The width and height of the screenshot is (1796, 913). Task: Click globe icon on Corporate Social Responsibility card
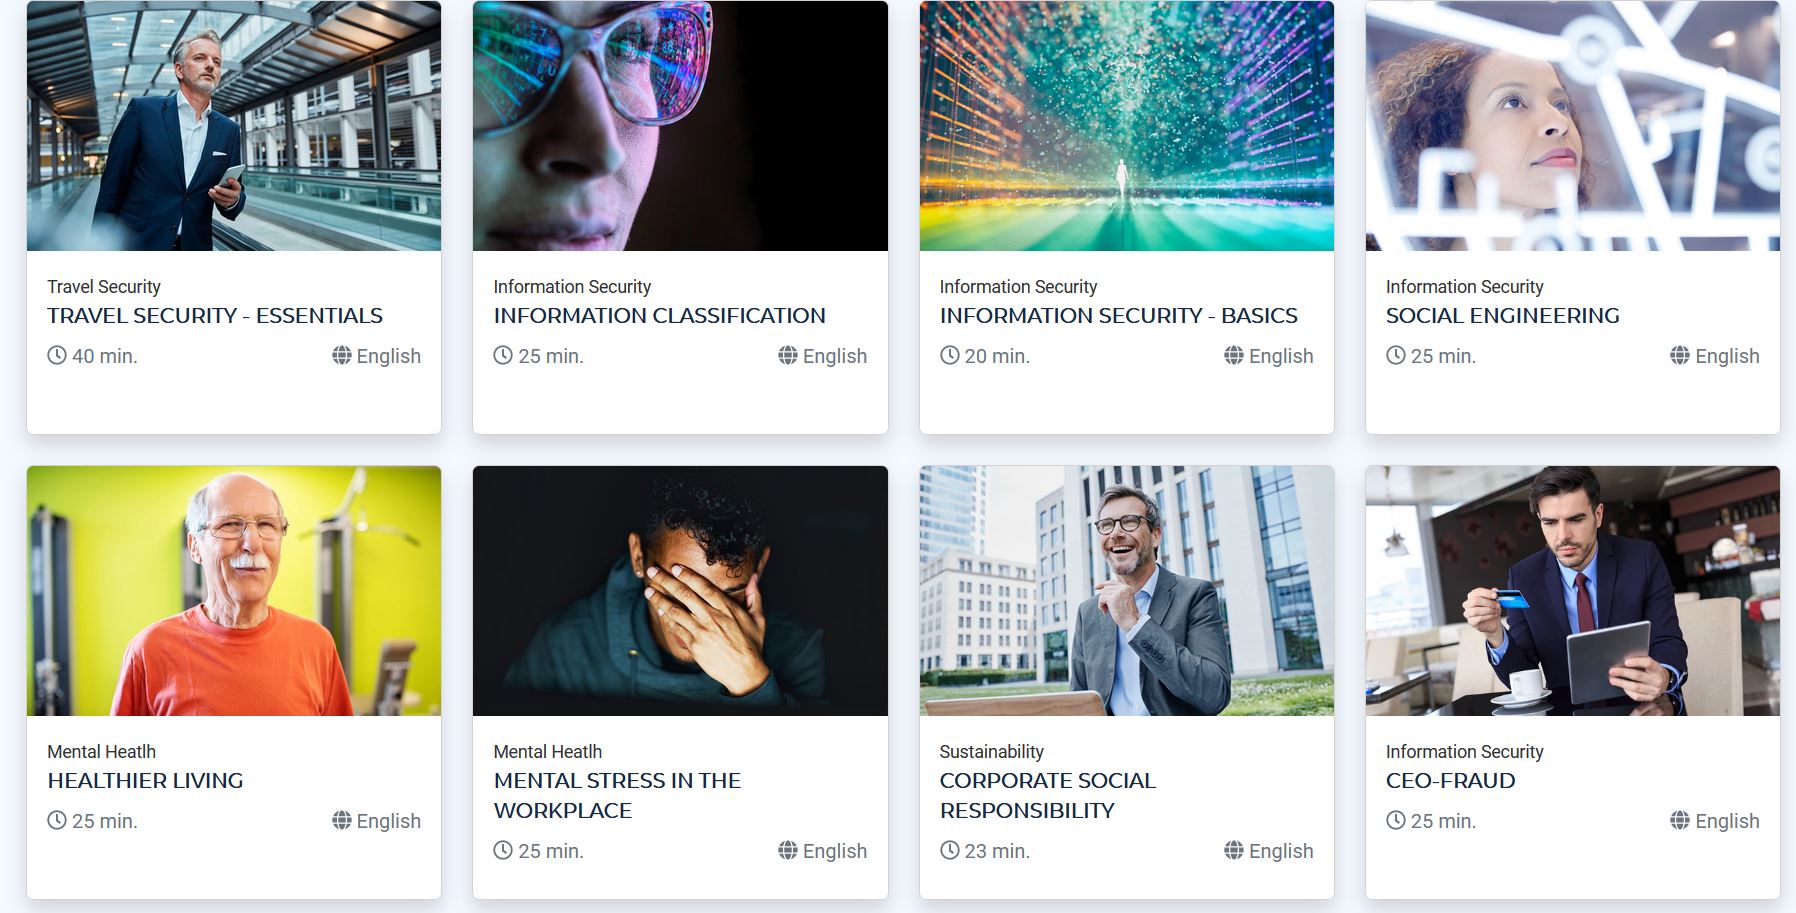(1234, 850)
